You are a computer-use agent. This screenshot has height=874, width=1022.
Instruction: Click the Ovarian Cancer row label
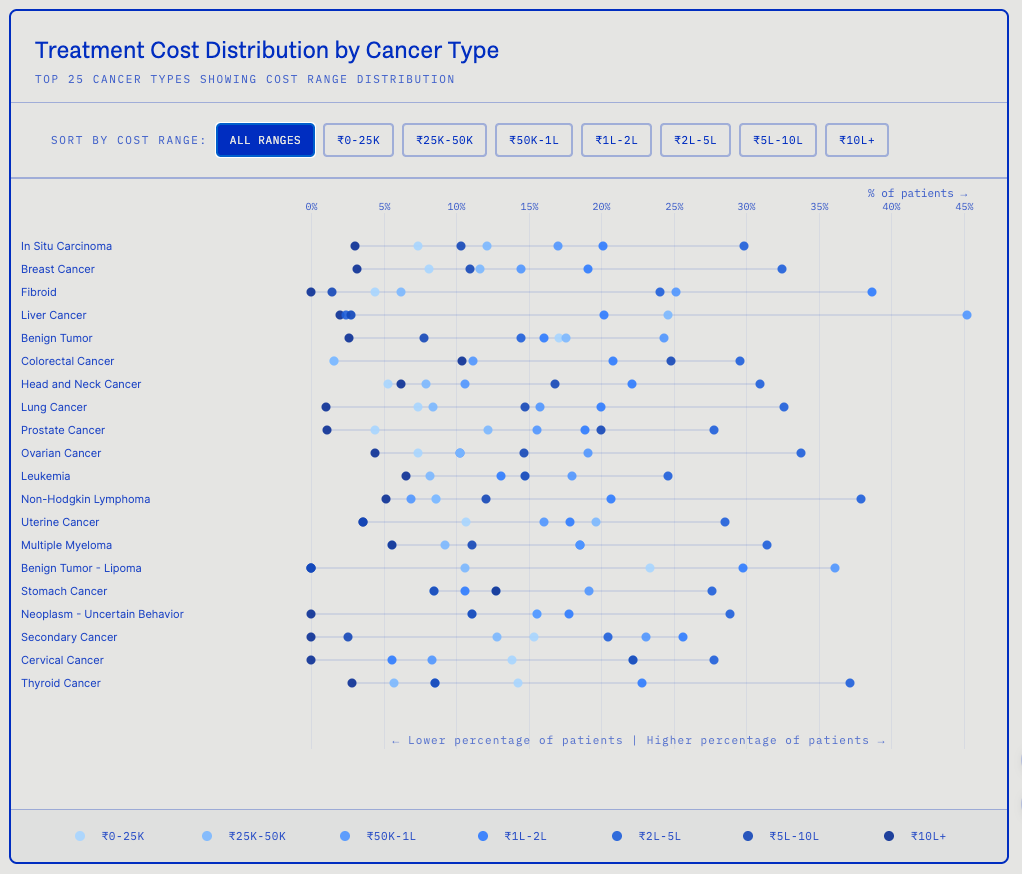click(x=61, y=453)
